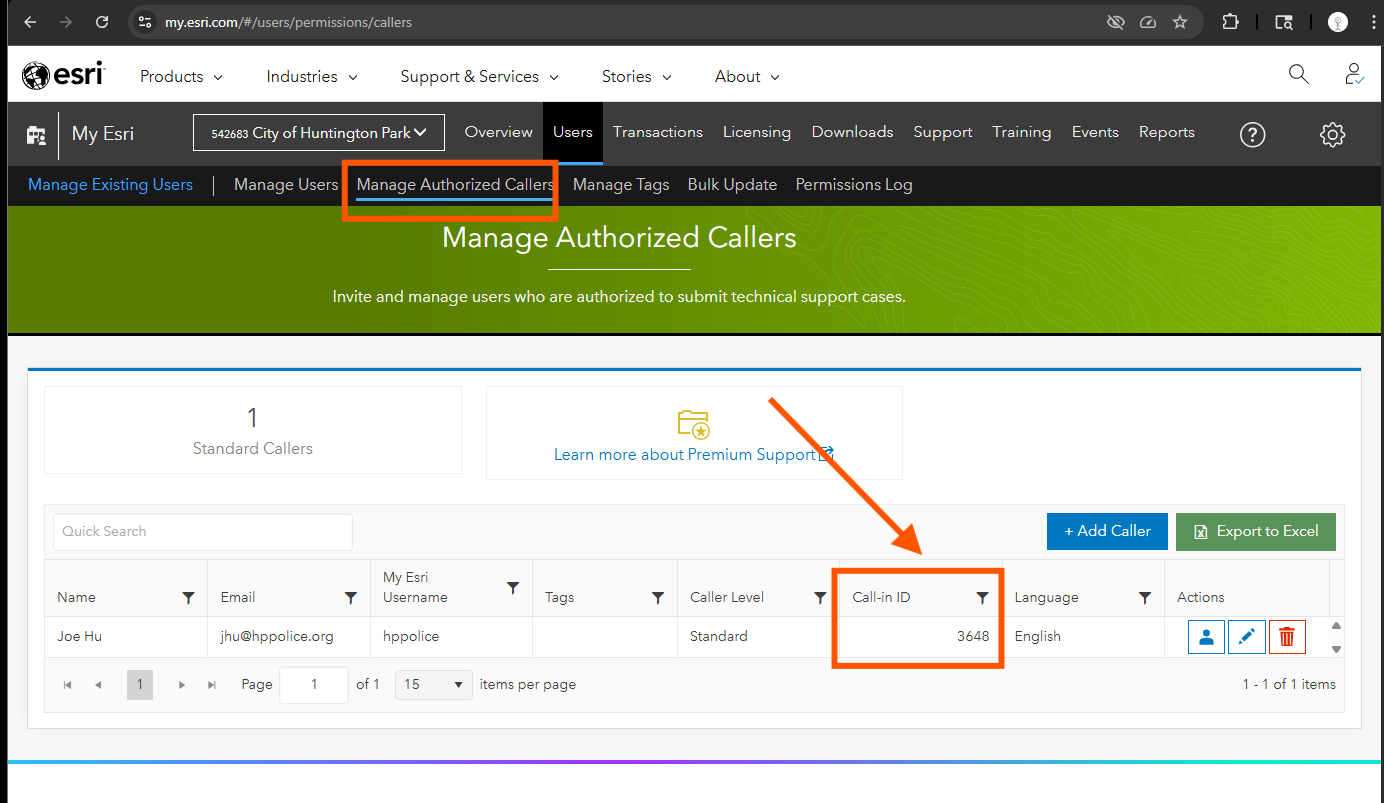Viewport: 1384px width, 803px height.
Task: Expand the Support & Services menu
Action: pos(479,76)
